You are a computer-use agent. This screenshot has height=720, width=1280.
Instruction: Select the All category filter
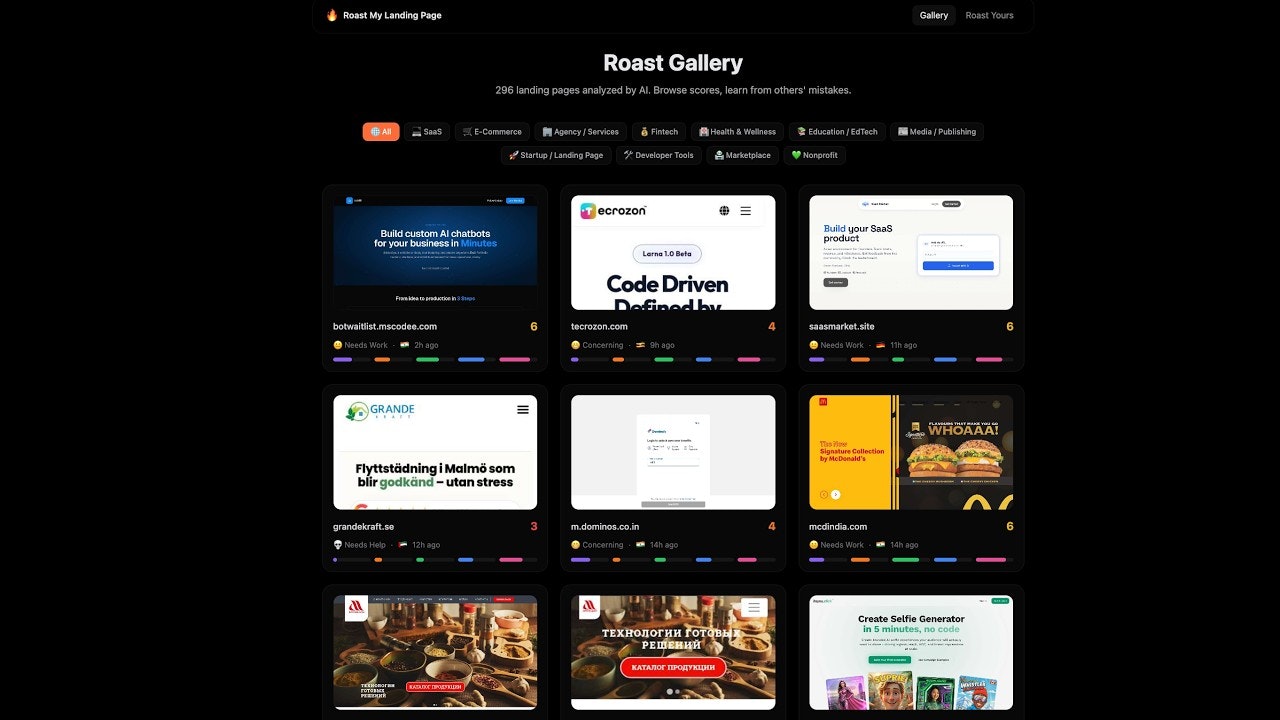pos(381,131)
